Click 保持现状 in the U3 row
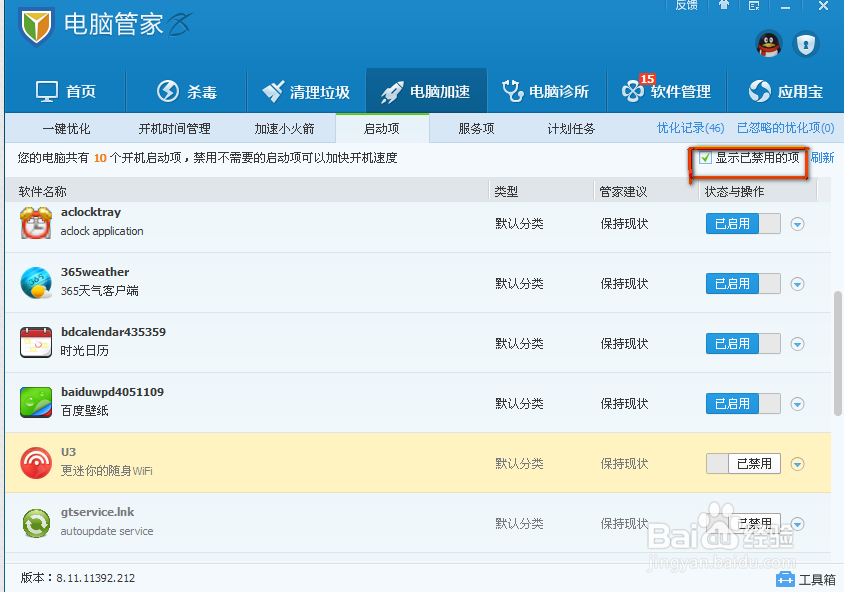844x592 pixels. (624, 464)
